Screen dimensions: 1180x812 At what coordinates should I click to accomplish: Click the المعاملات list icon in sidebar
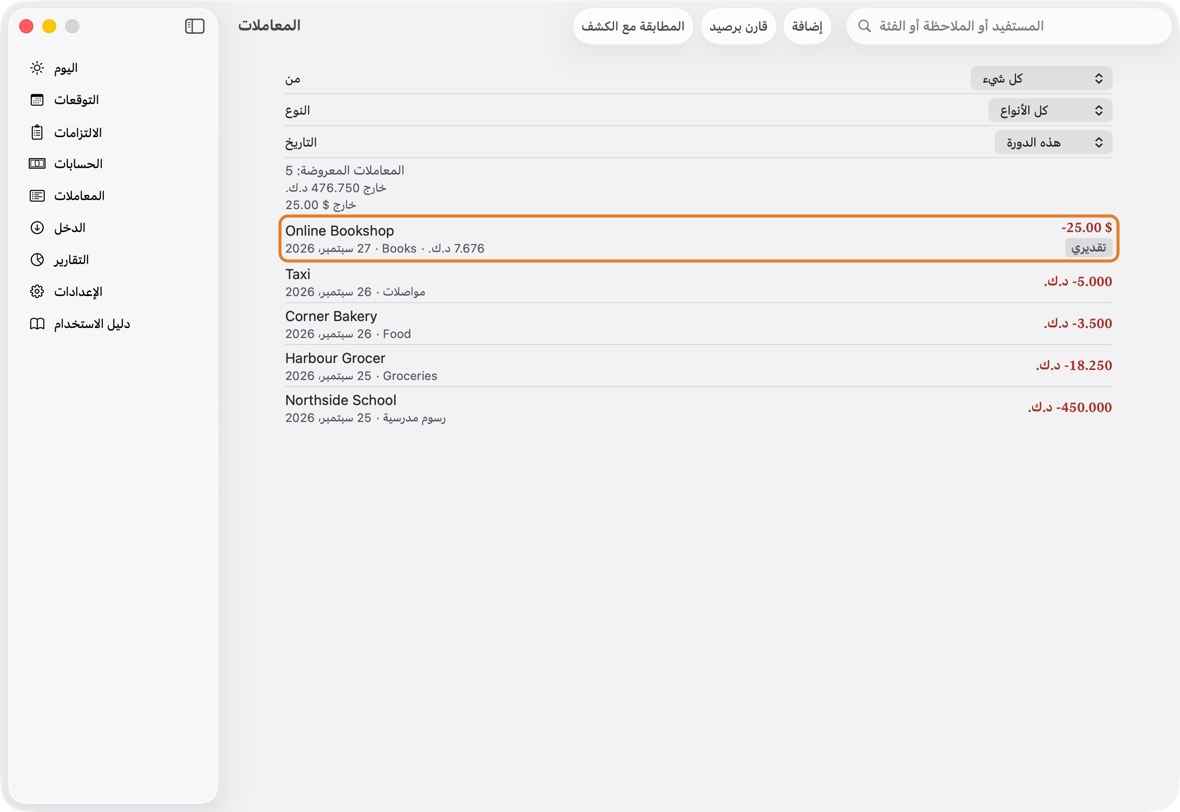pos(37,196)
